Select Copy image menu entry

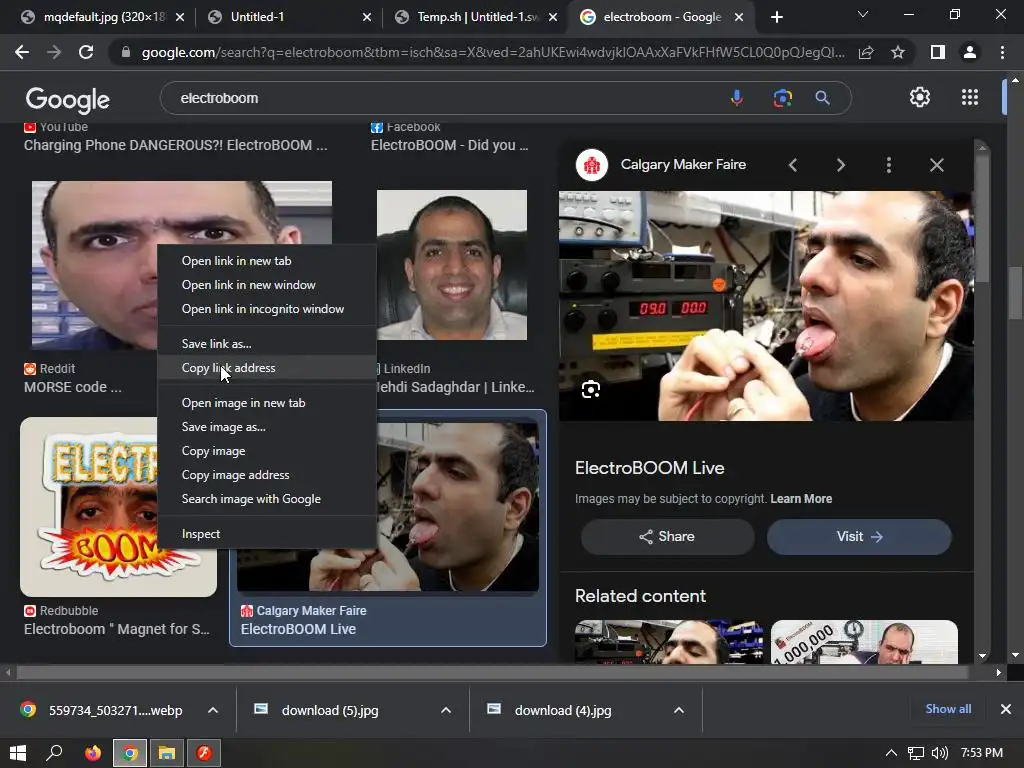click(x=266, y=451)
